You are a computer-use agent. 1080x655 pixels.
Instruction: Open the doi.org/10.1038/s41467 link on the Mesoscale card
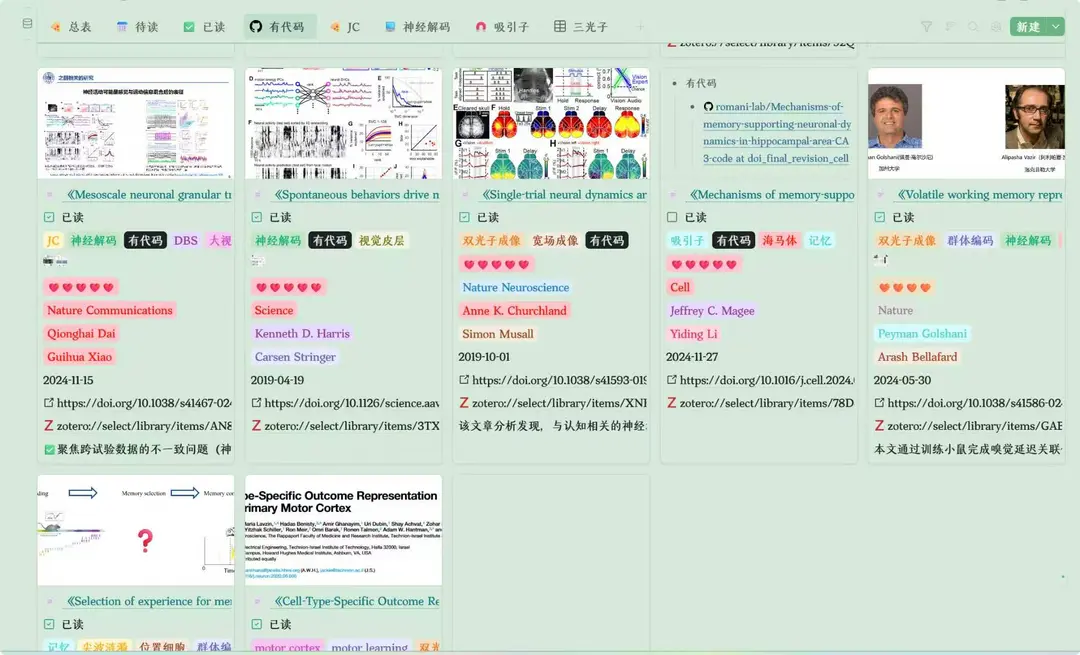tap(144, 403)
